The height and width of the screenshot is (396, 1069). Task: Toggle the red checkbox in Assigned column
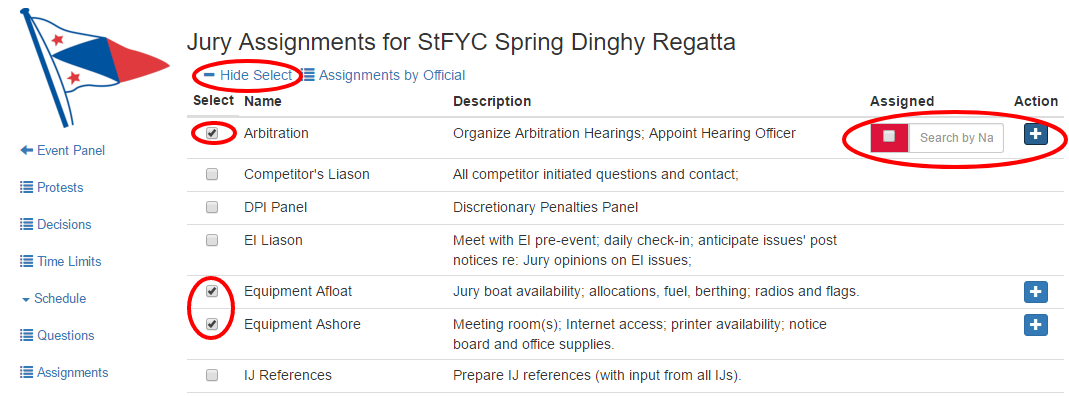(x=889, y=137)
